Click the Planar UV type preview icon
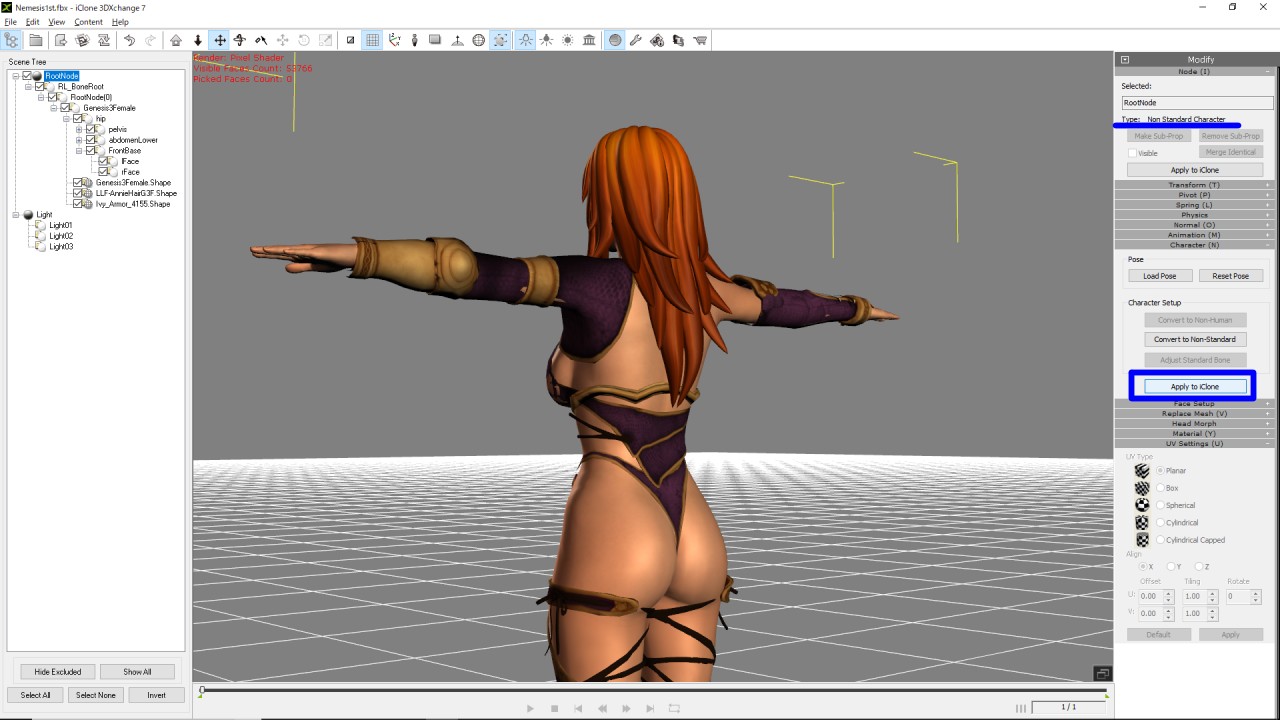1280x720 pixels. (1142, 470)
